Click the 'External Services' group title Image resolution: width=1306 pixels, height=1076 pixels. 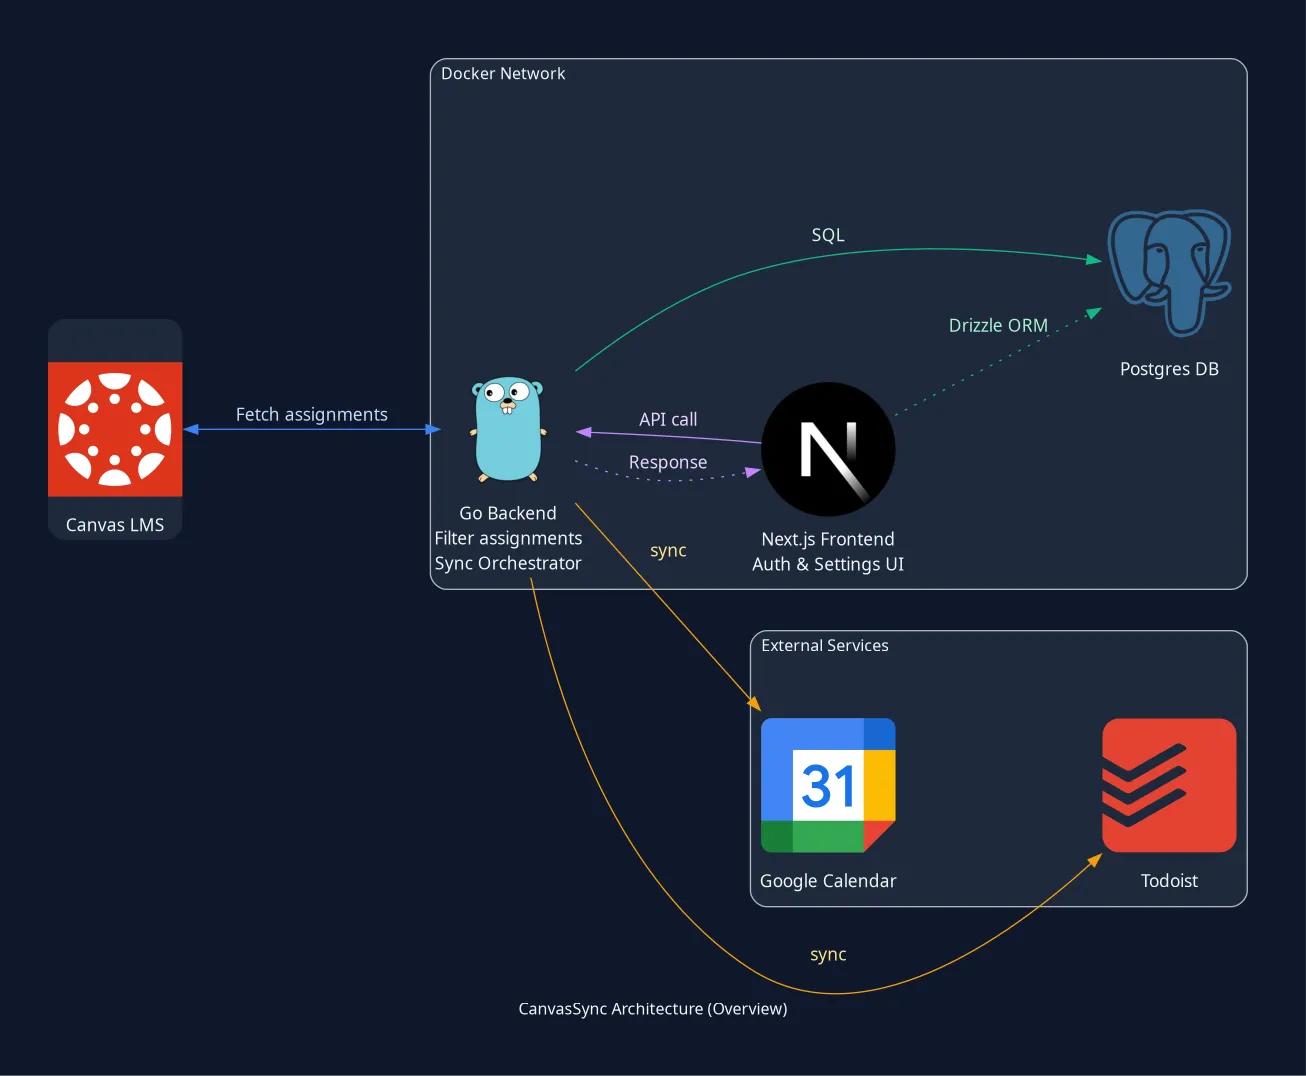point(825,646)
